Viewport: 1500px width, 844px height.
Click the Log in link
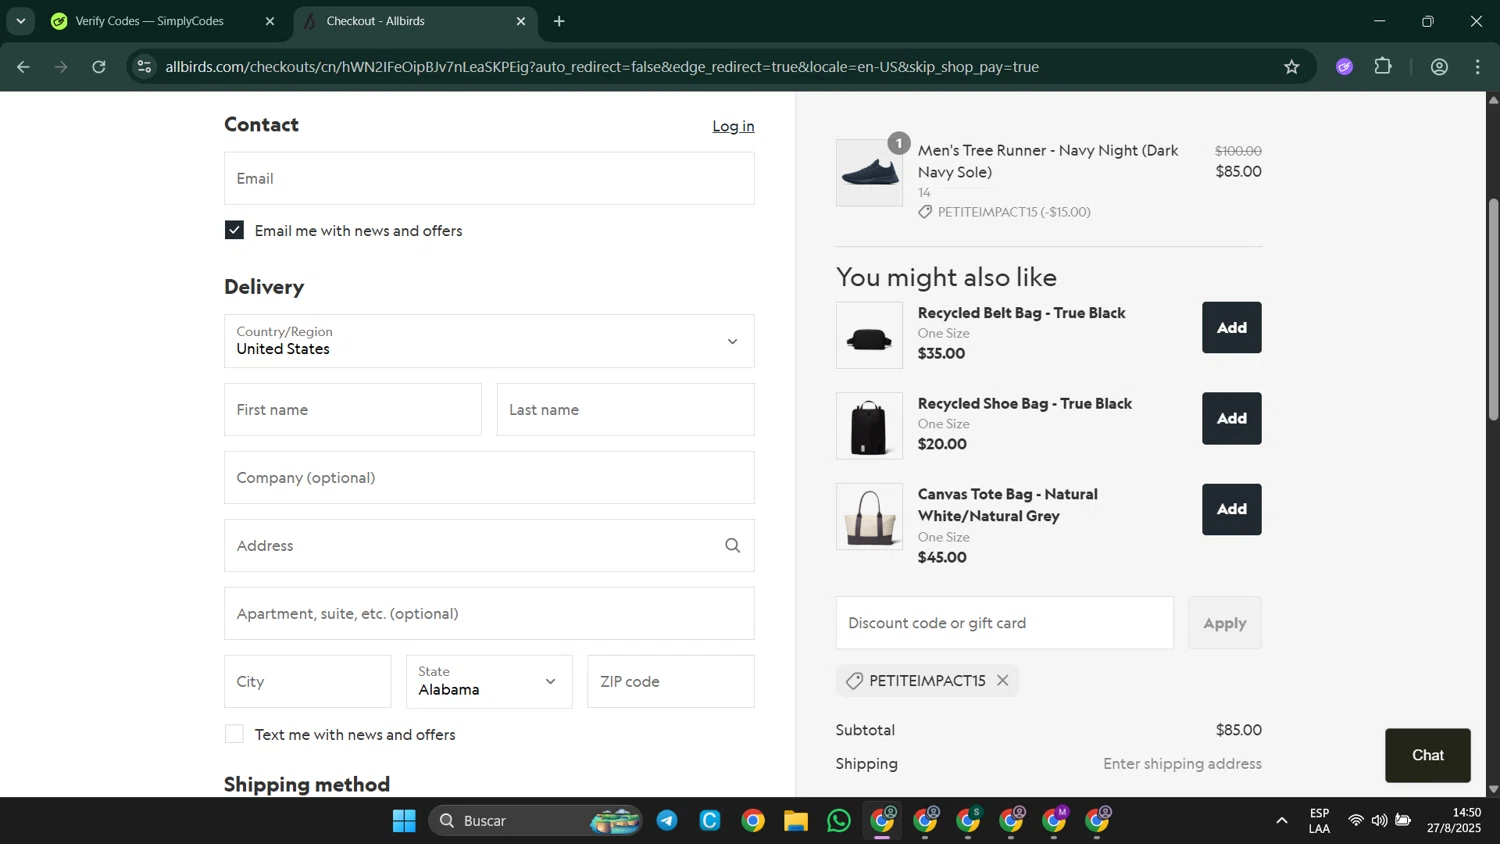coord(733,126)
